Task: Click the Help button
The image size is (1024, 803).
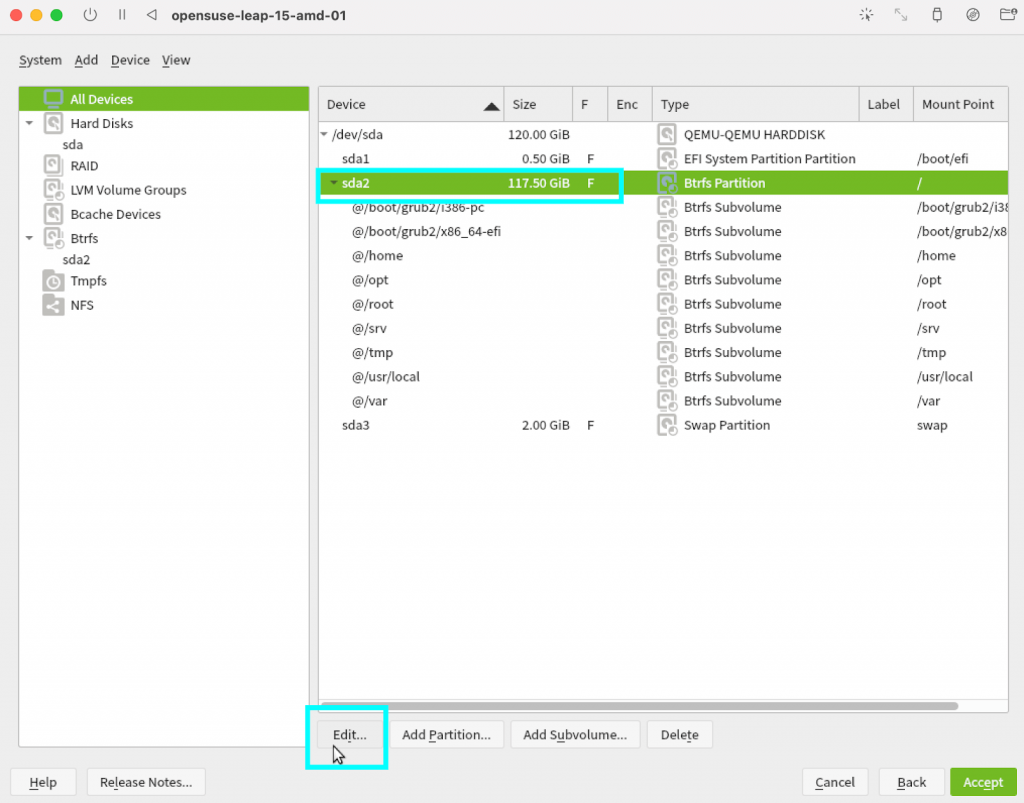Action: coord(43,782)
